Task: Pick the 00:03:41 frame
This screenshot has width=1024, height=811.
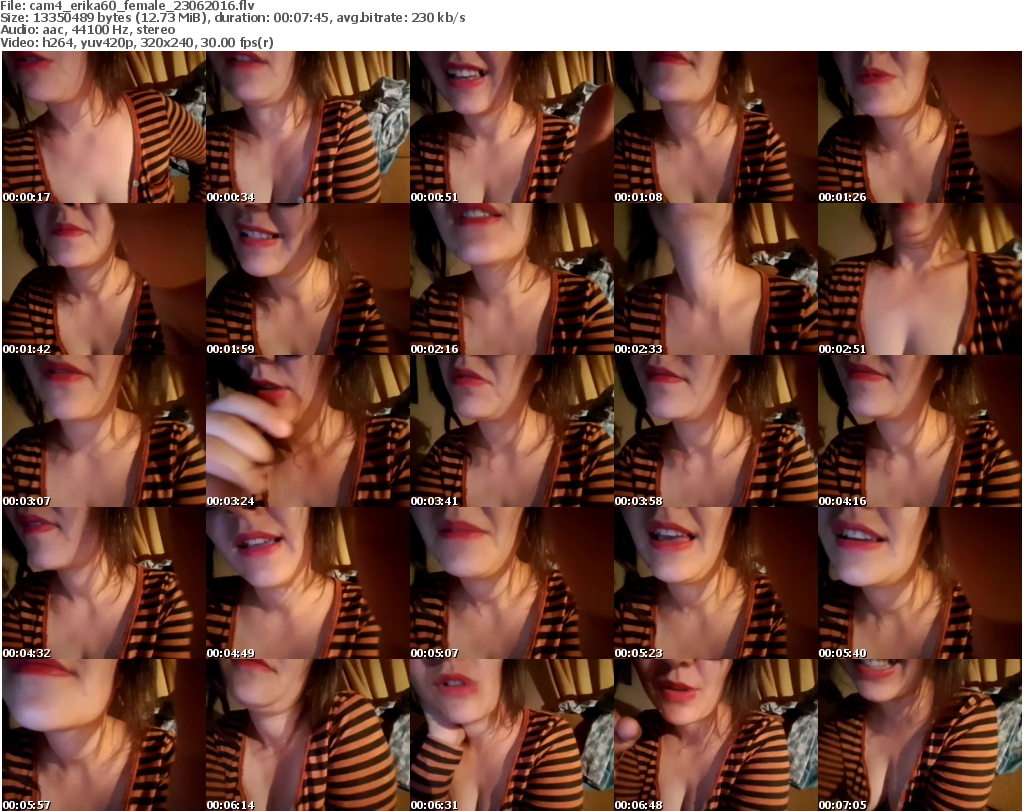Action: (512, 431)
